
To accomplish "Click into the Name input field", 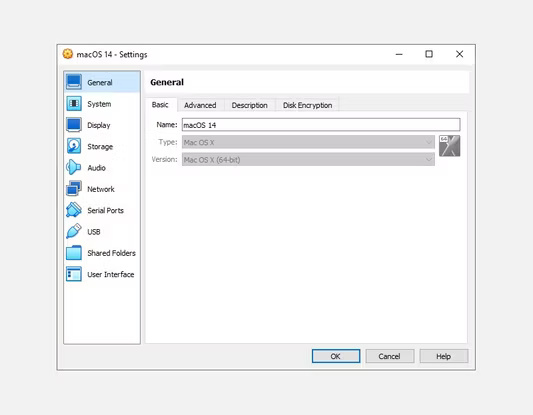I will click(321, 125).
